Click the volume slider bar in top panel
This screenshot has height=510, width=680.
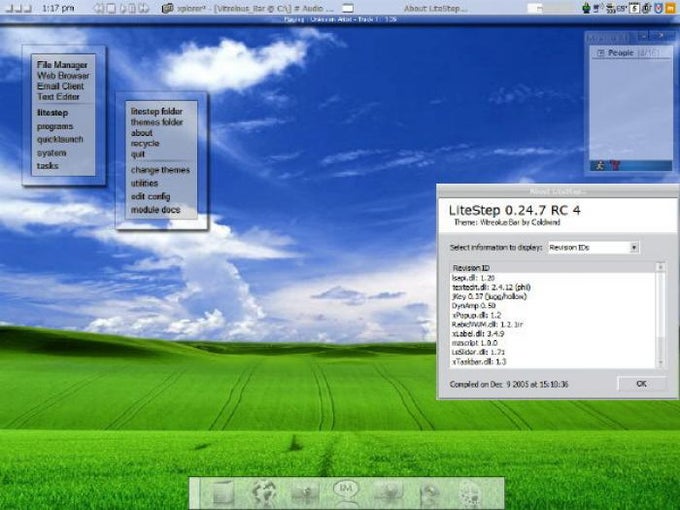tap(552, 8)
